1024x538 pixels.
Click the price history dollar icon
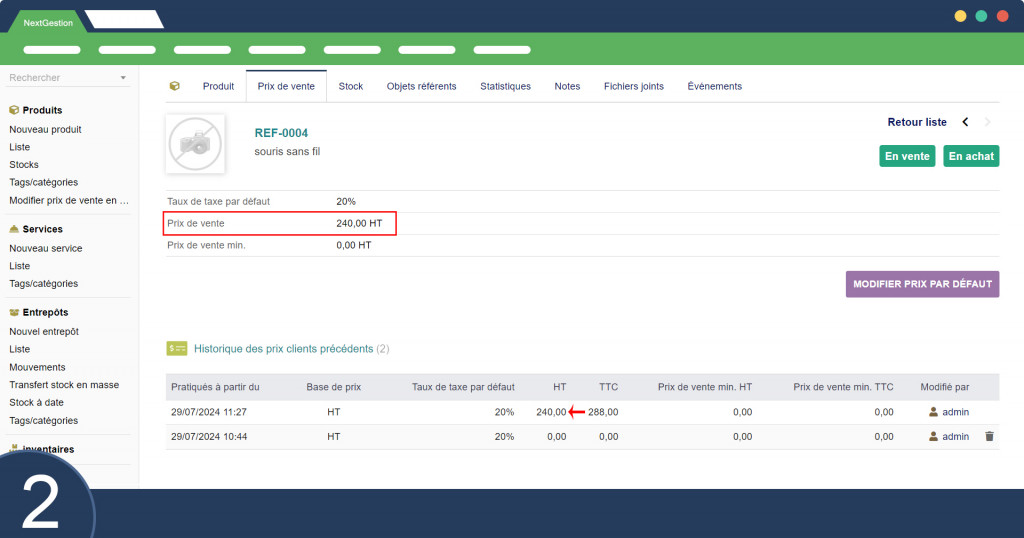click(177, 349)
